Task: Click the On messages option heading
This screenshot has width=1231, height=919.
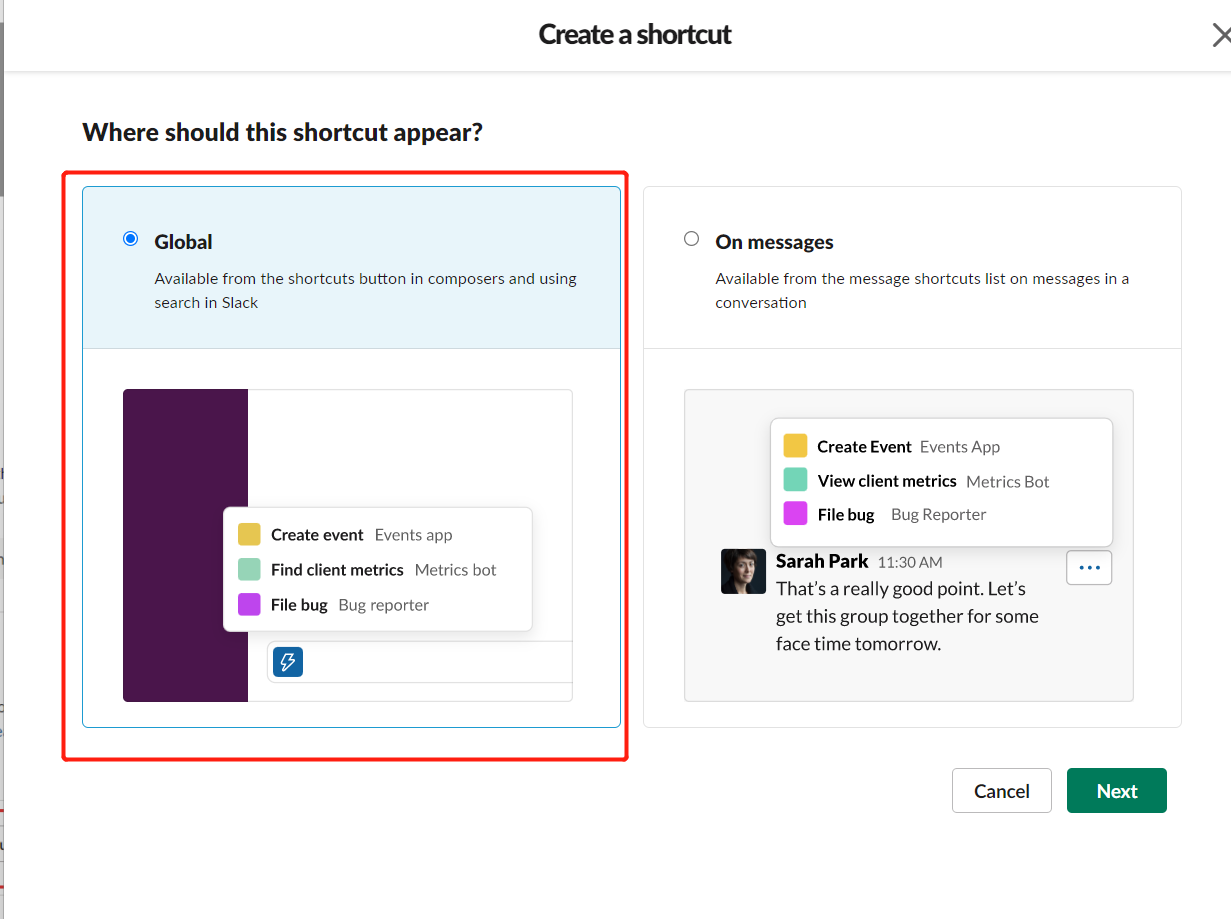Action: (774, 242)
